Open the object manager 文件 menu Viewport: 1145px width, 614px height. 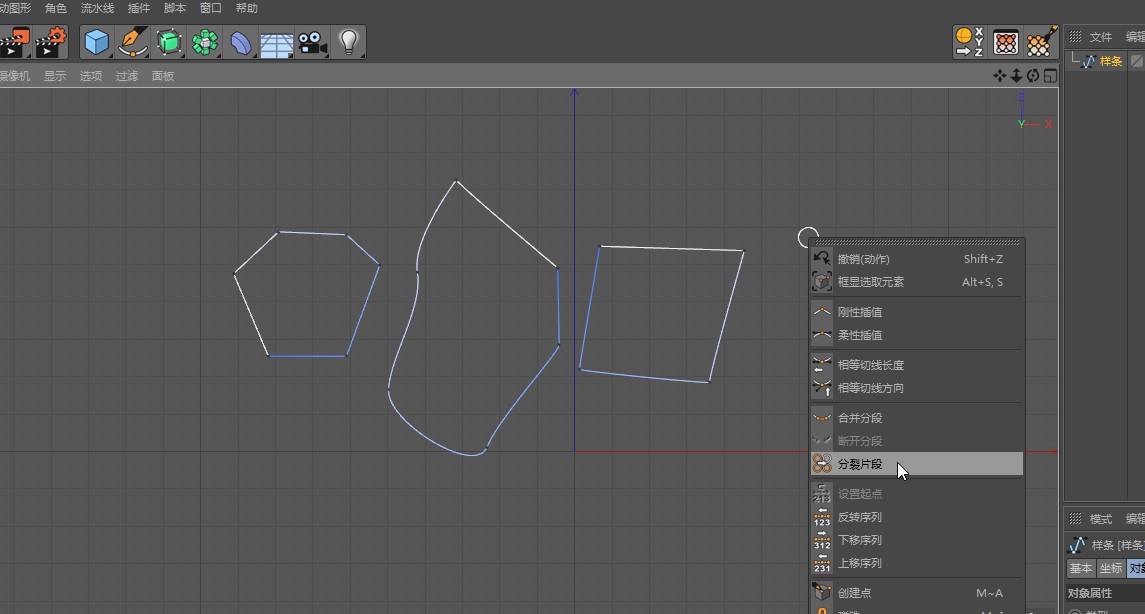point(1100,37)
